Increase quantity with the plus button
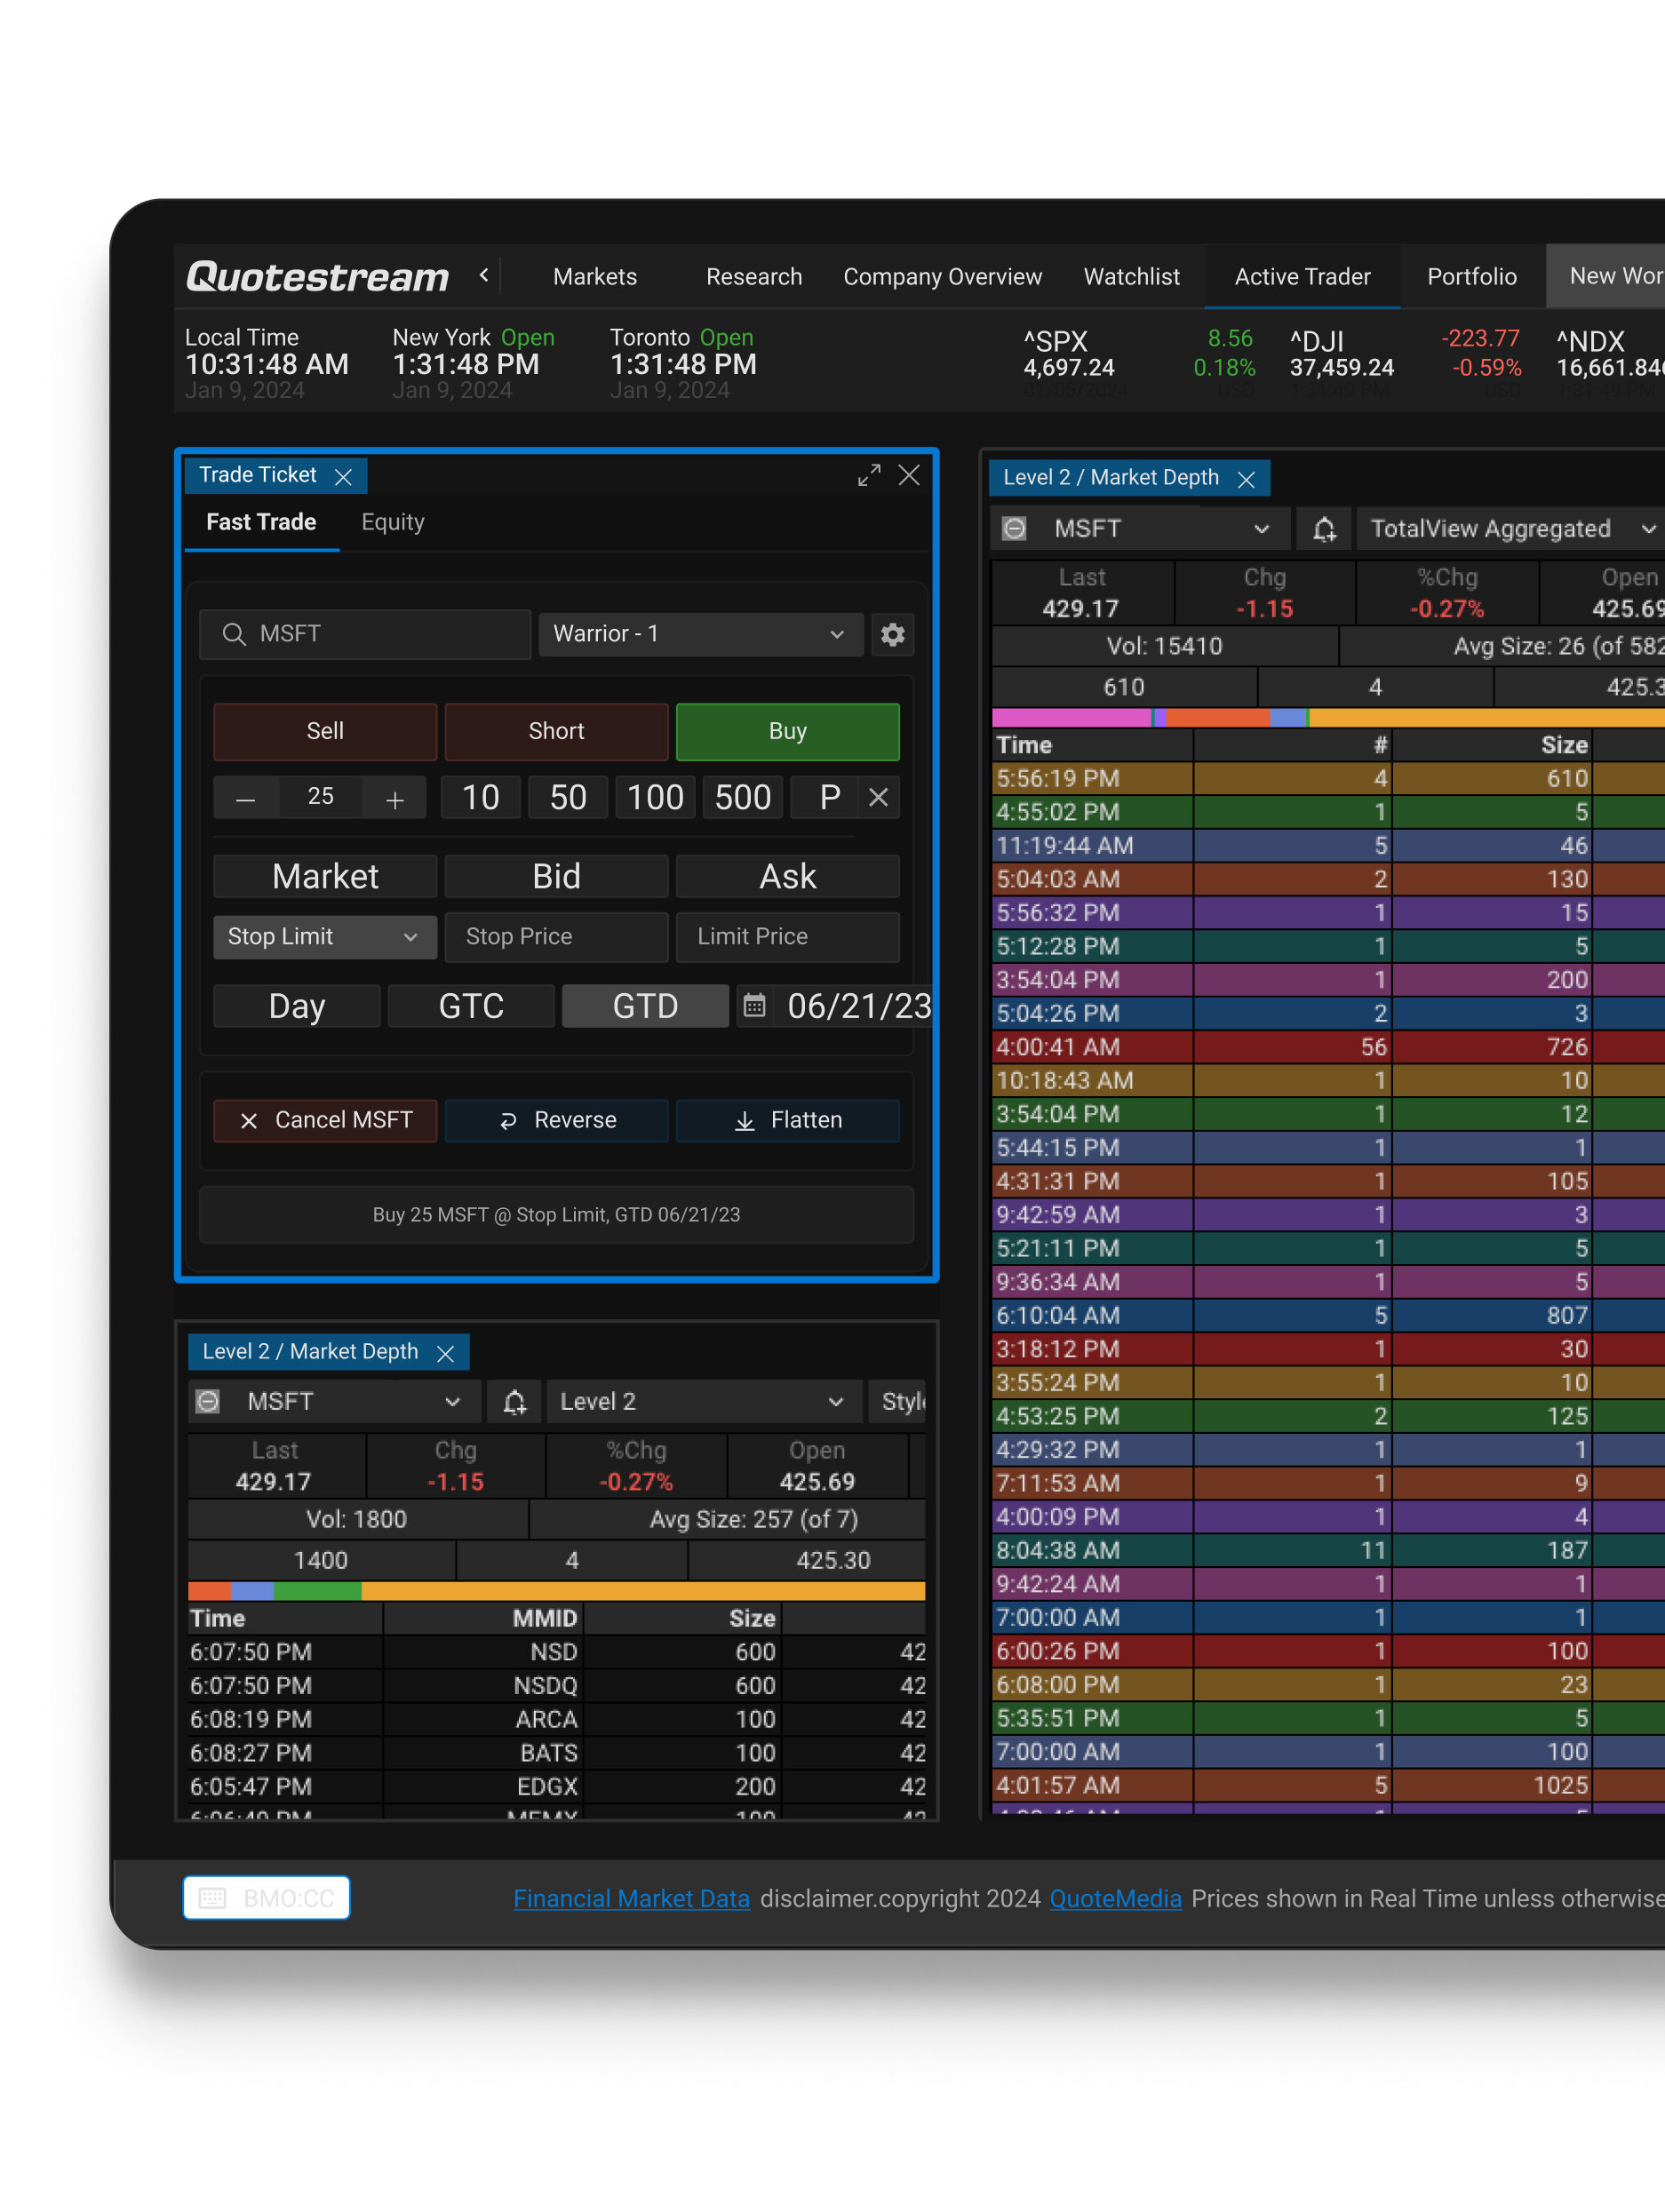1665x2212 pixels. click(x=395, y=798)
